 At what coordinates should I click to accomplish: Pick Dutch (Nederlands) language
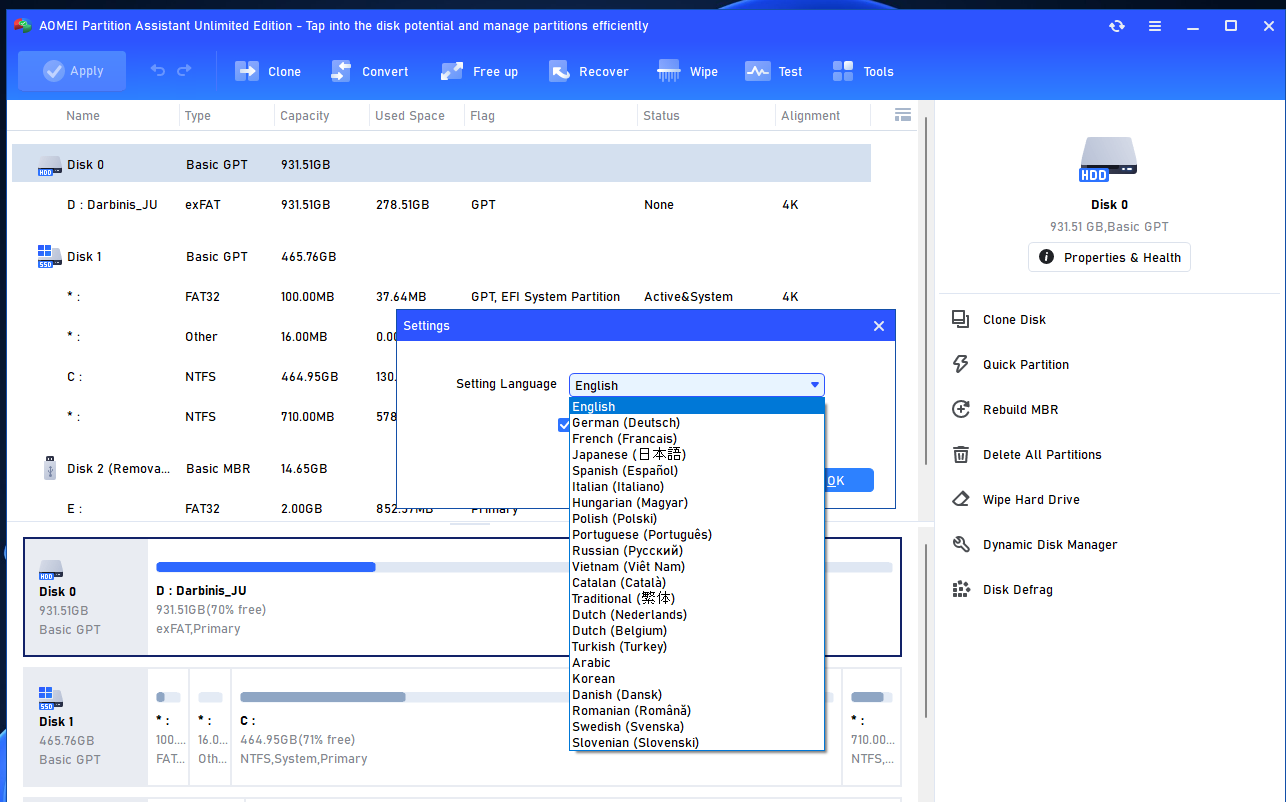point(697,614)
